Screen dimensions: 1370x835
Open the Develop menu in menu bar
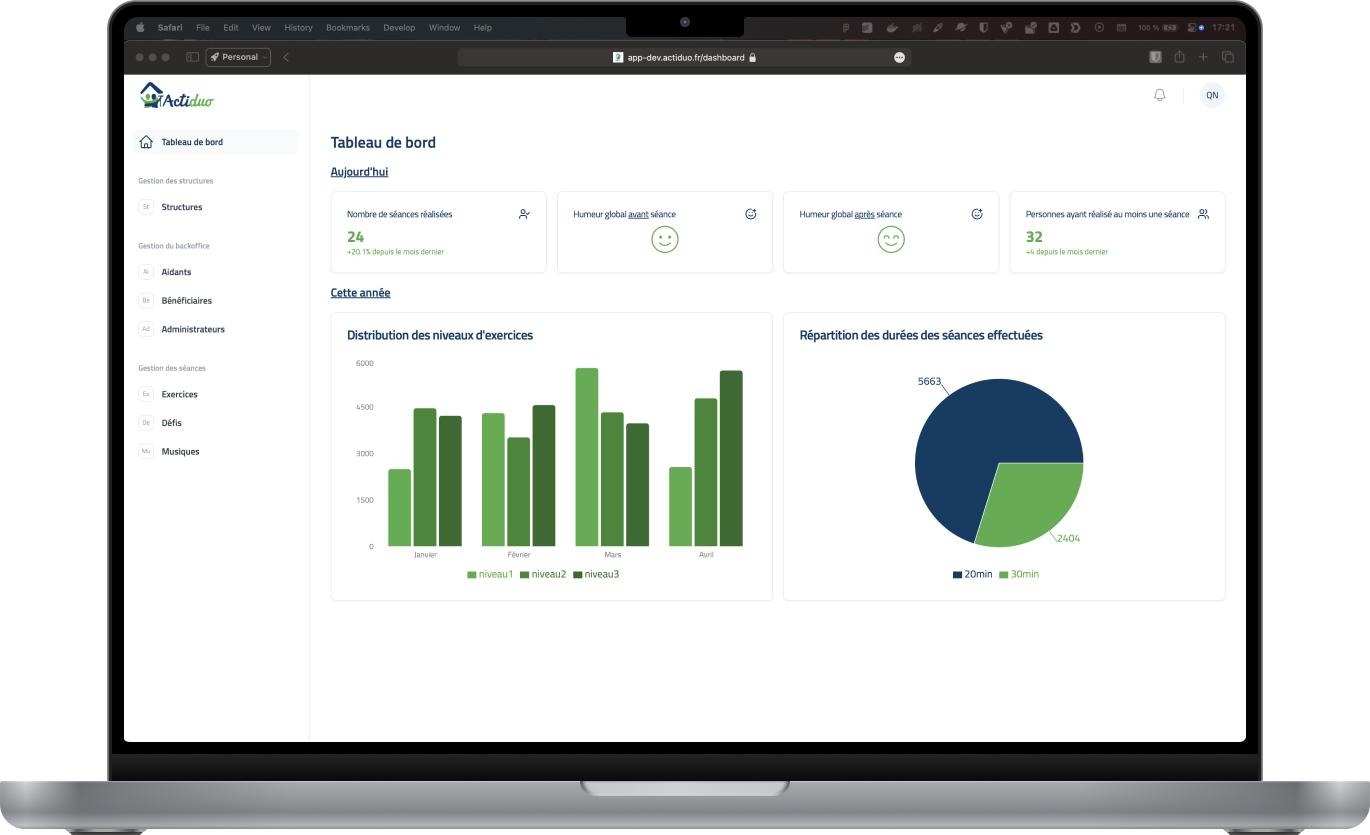pyautogui.click(x=399, y=27)
